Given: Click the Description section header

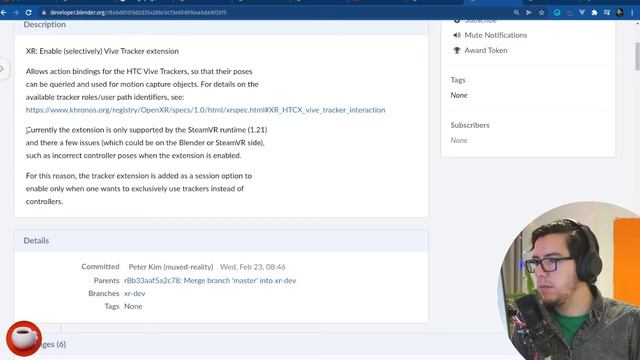Looking at the screenshot, I should pyautogui.click(x=44, y=24).
